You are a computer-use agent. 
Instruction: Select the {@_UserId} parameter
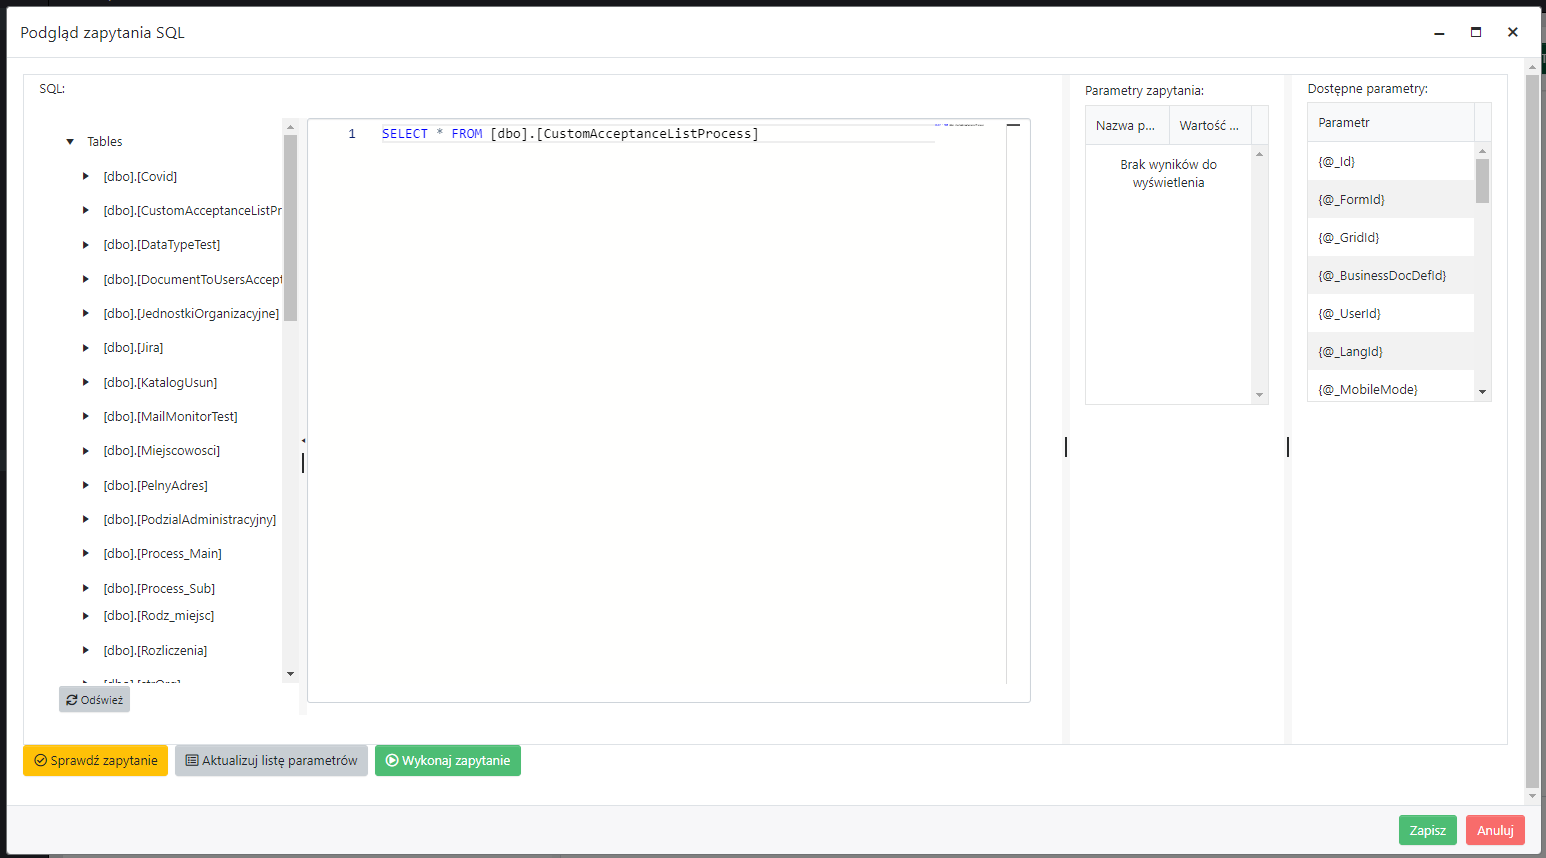click(x=1390, y=313)
